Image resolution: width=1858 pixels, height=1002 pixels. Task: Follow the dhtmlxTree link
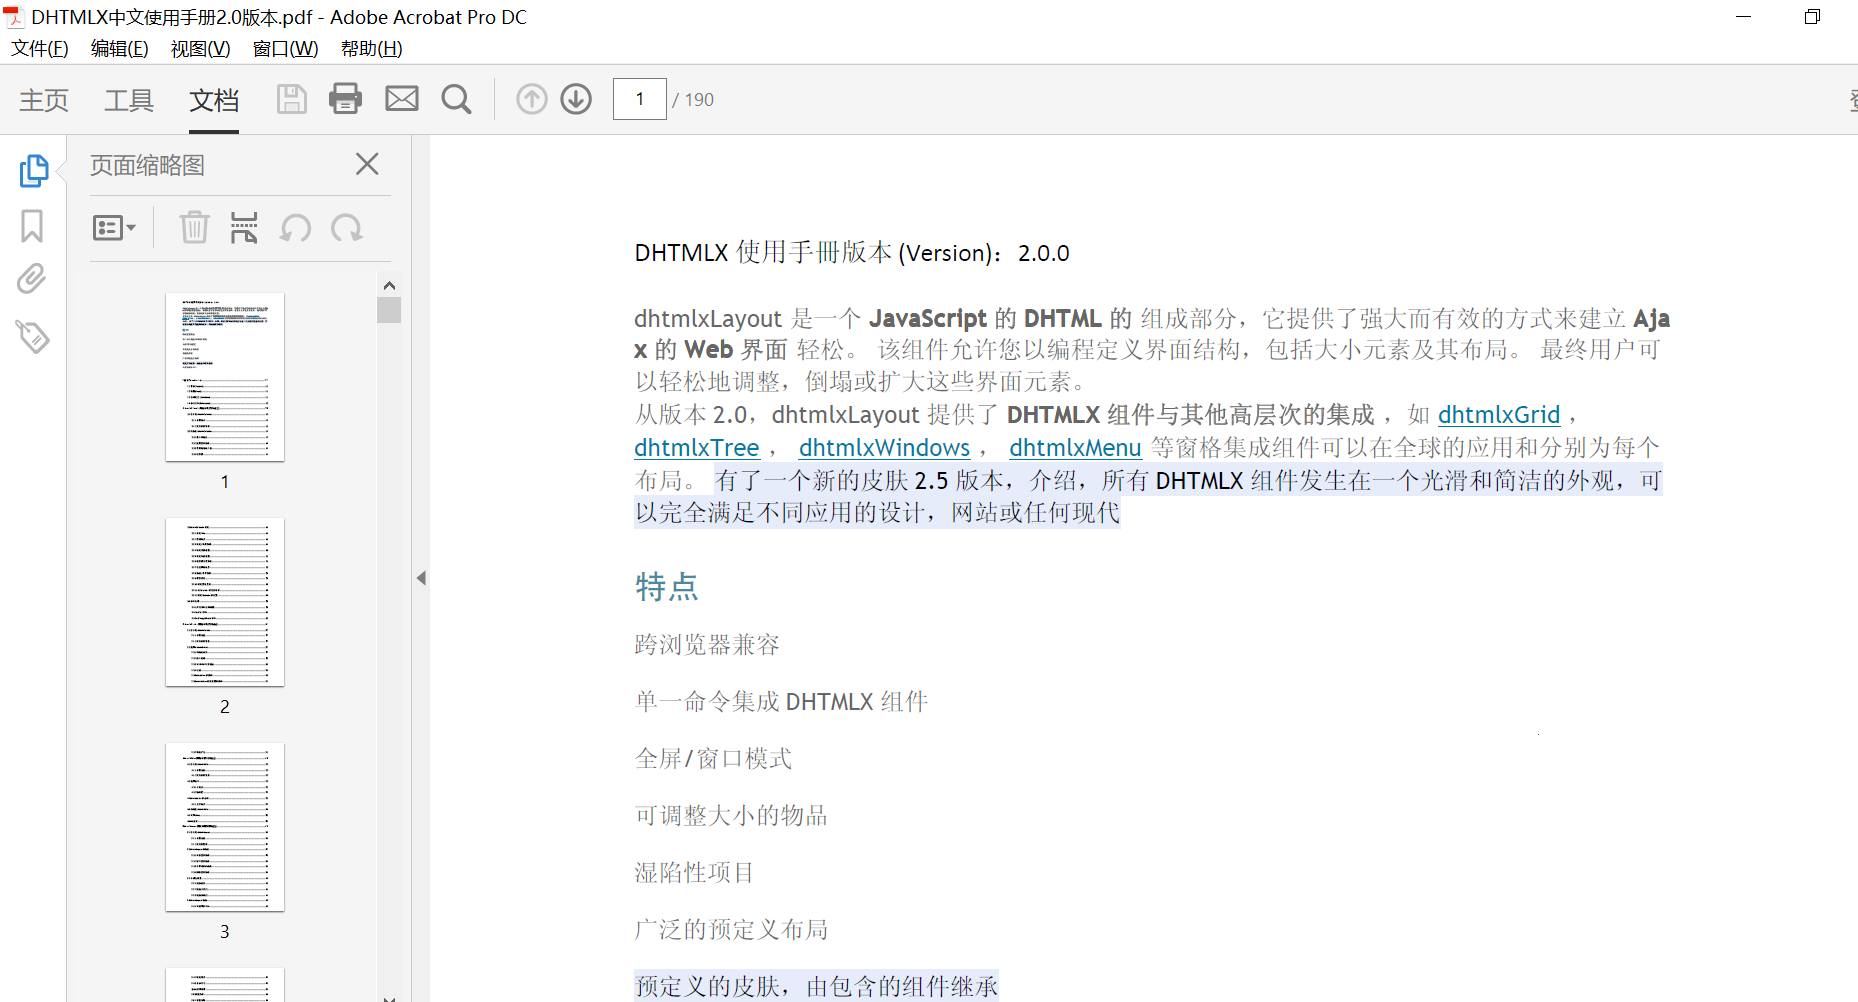pyautogui.click(x=697, y=448)
